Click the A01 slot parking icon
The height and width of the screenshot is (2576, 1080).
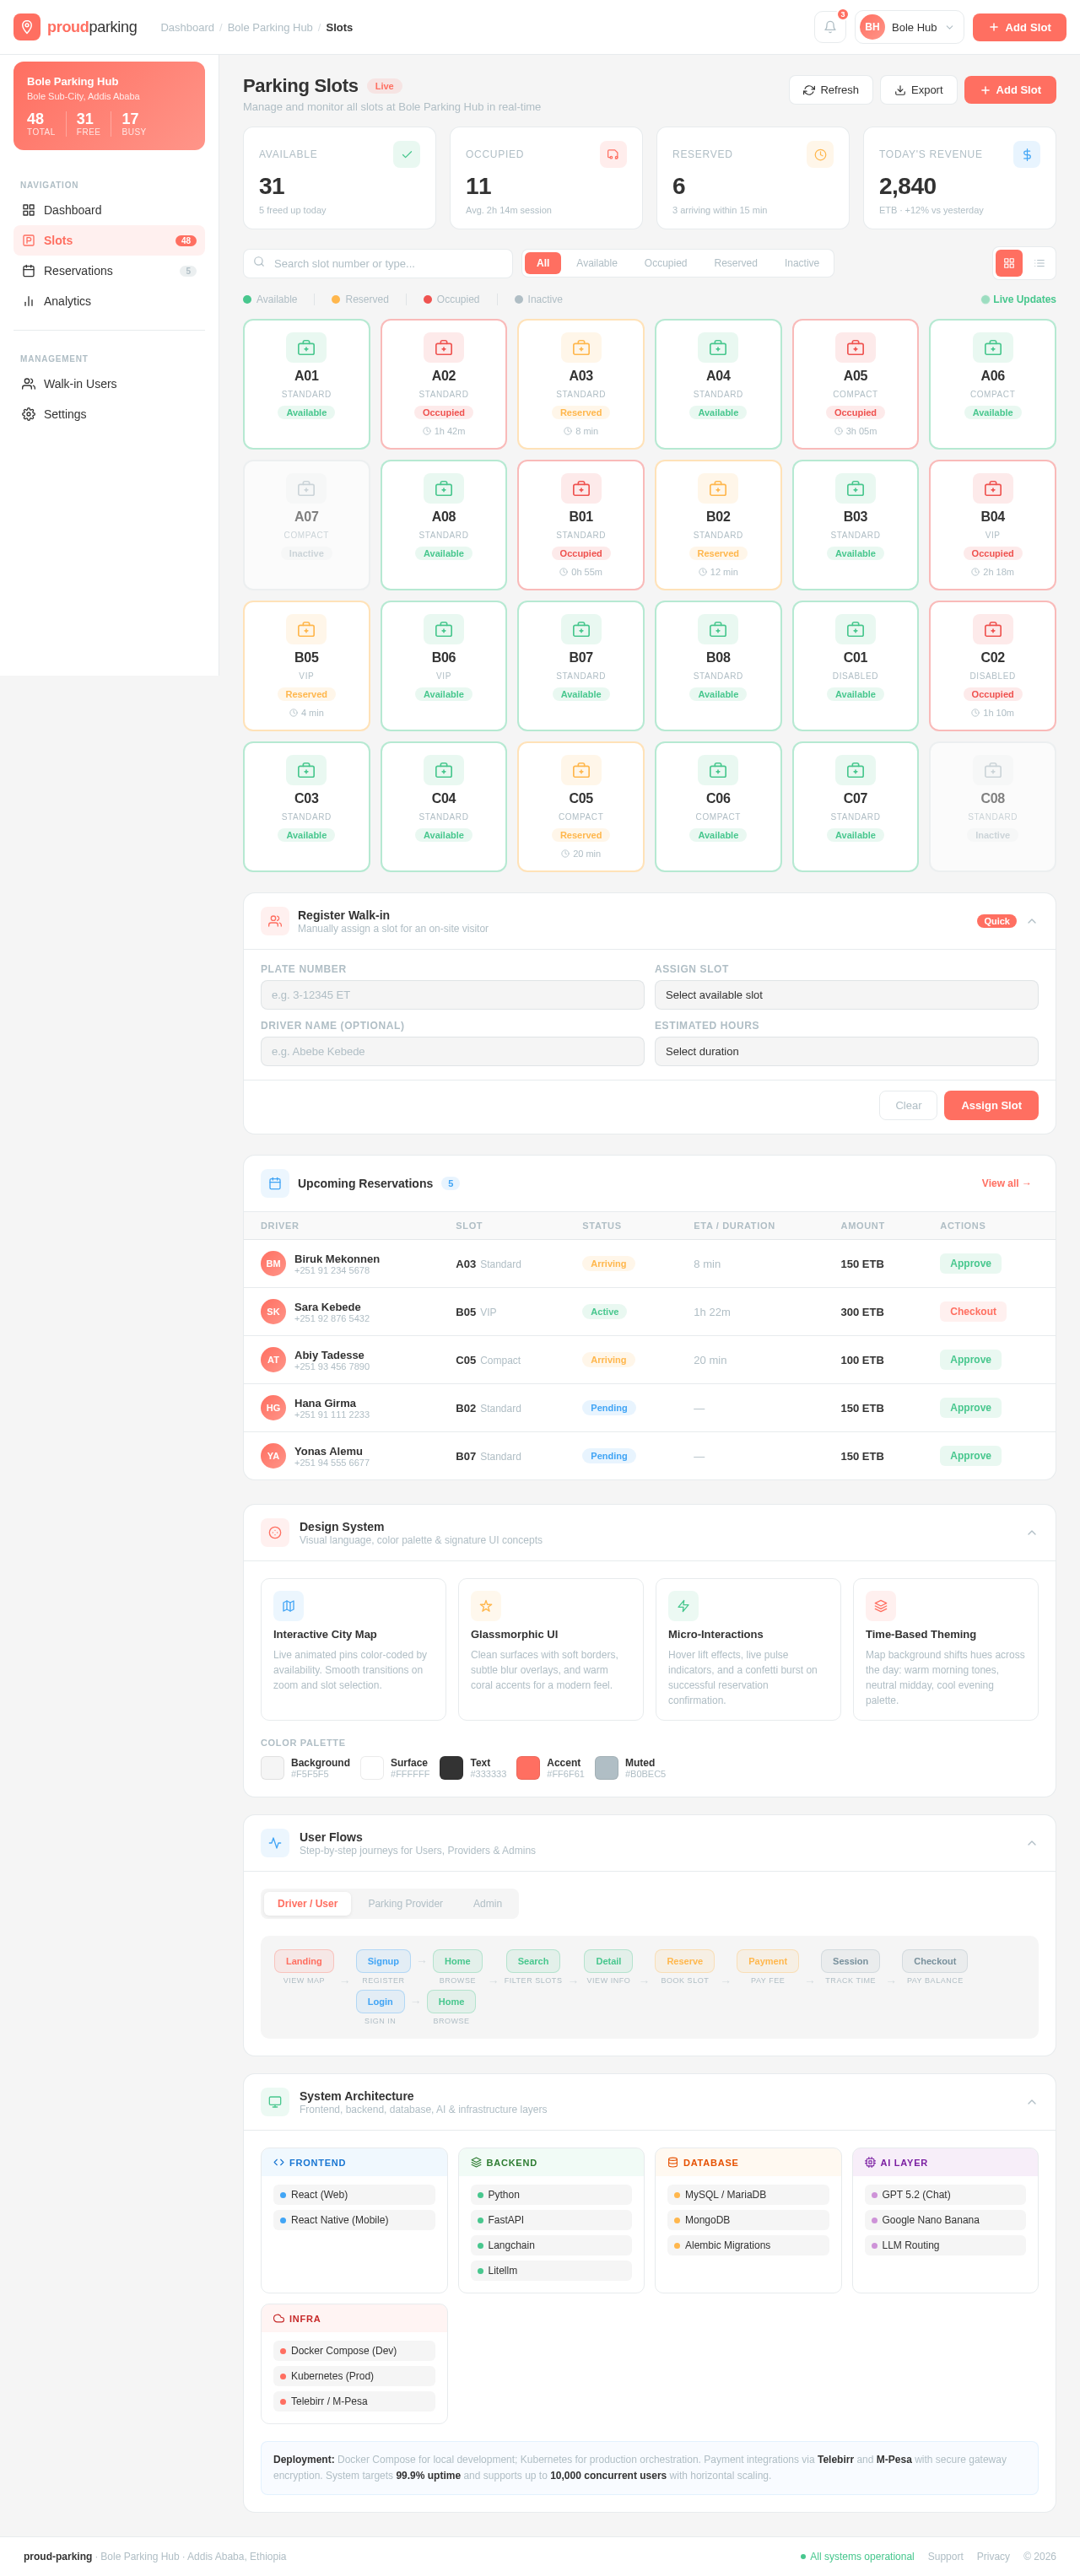point(306,347)
